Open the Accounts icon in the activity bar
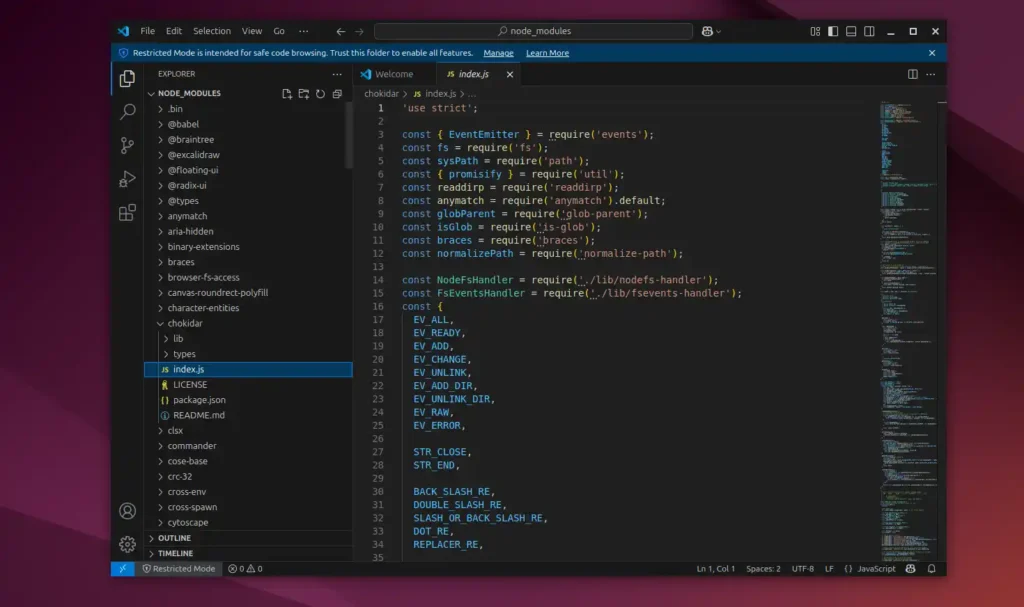The image size is (1024, 607). tap(127, 511)
